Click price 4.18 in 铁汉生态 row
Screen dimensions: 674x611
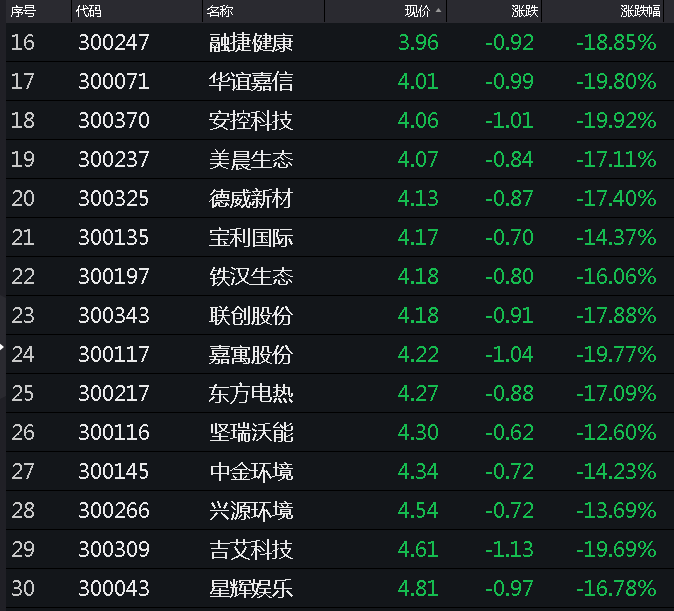(418, 276)
